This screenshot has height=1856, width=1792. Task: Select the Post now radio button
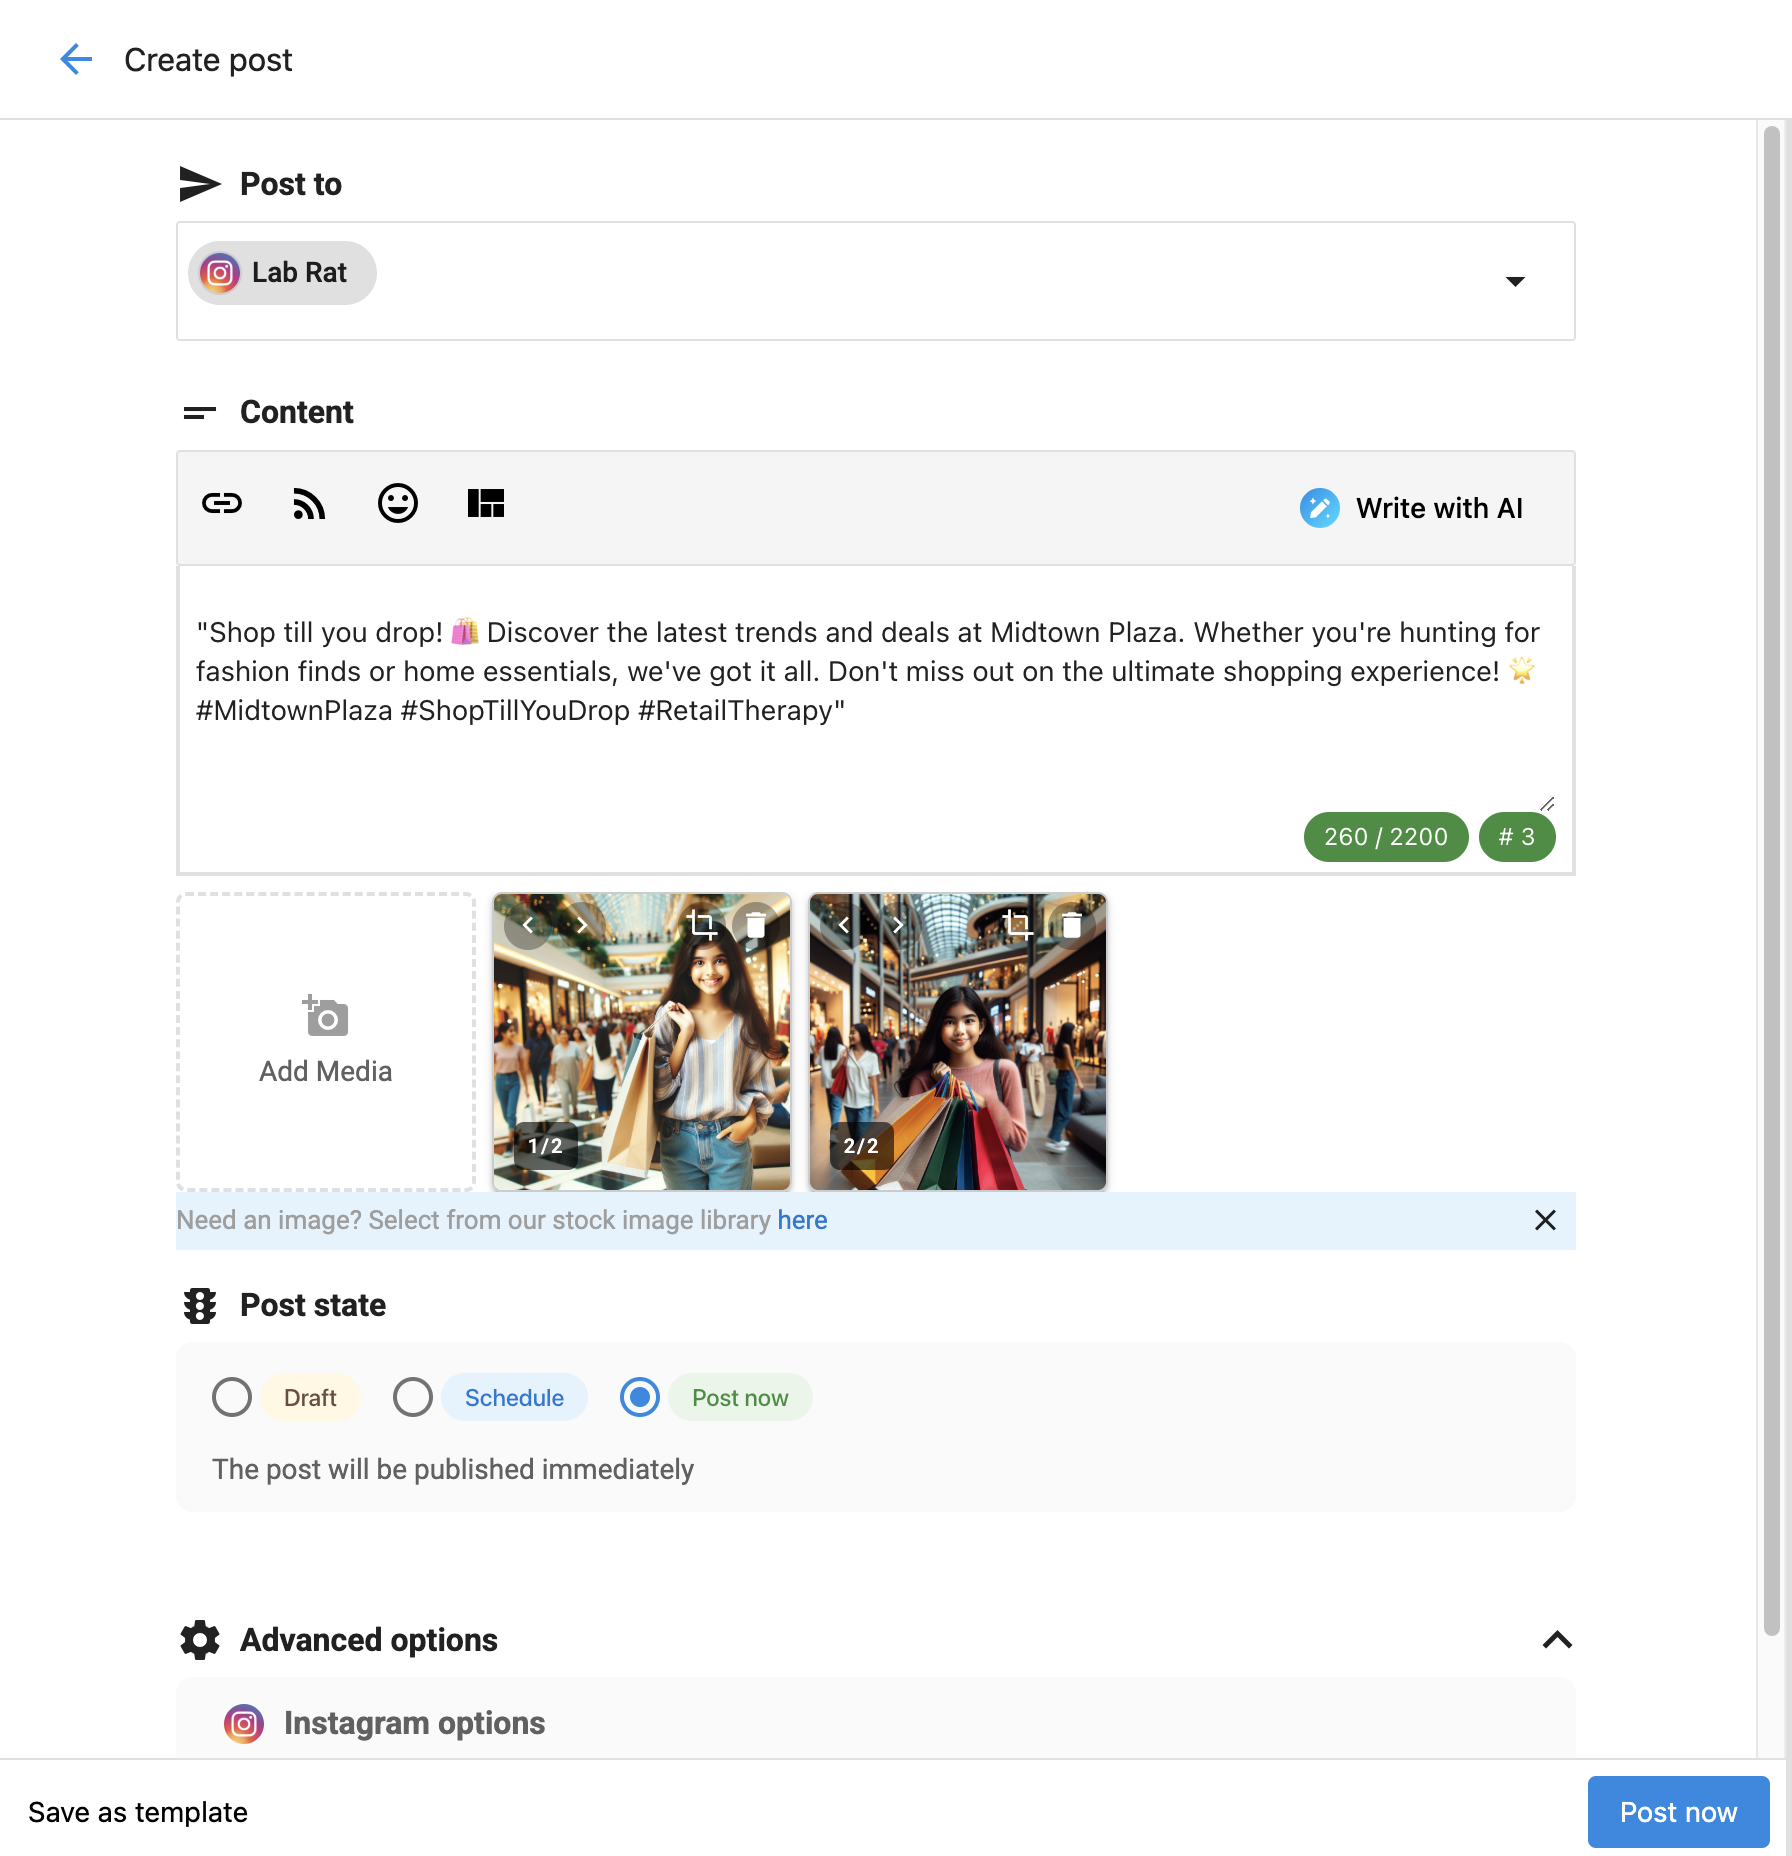(640, 1397)
